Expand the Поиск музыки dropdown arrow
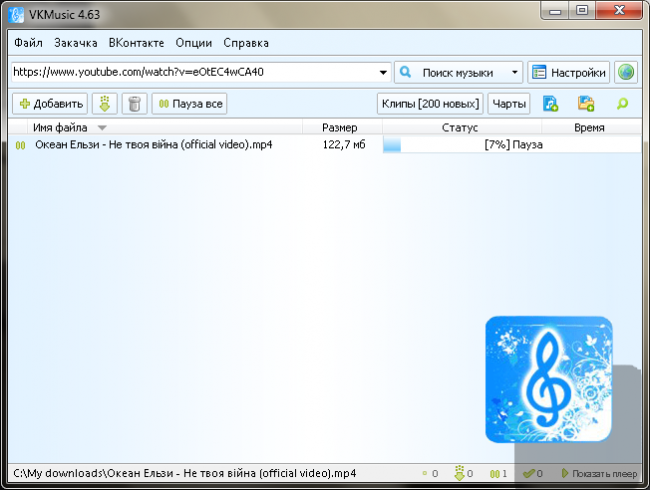 (x=515, y=73)
